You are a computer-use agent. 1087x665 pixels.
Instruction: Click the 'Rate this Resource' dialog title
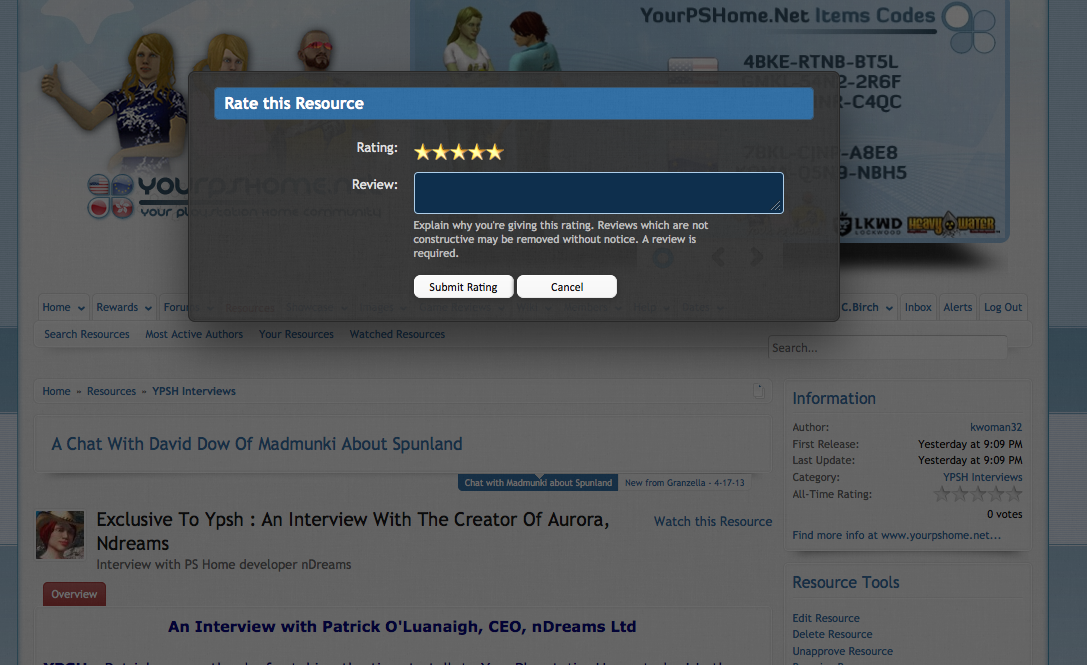(294, 103)
